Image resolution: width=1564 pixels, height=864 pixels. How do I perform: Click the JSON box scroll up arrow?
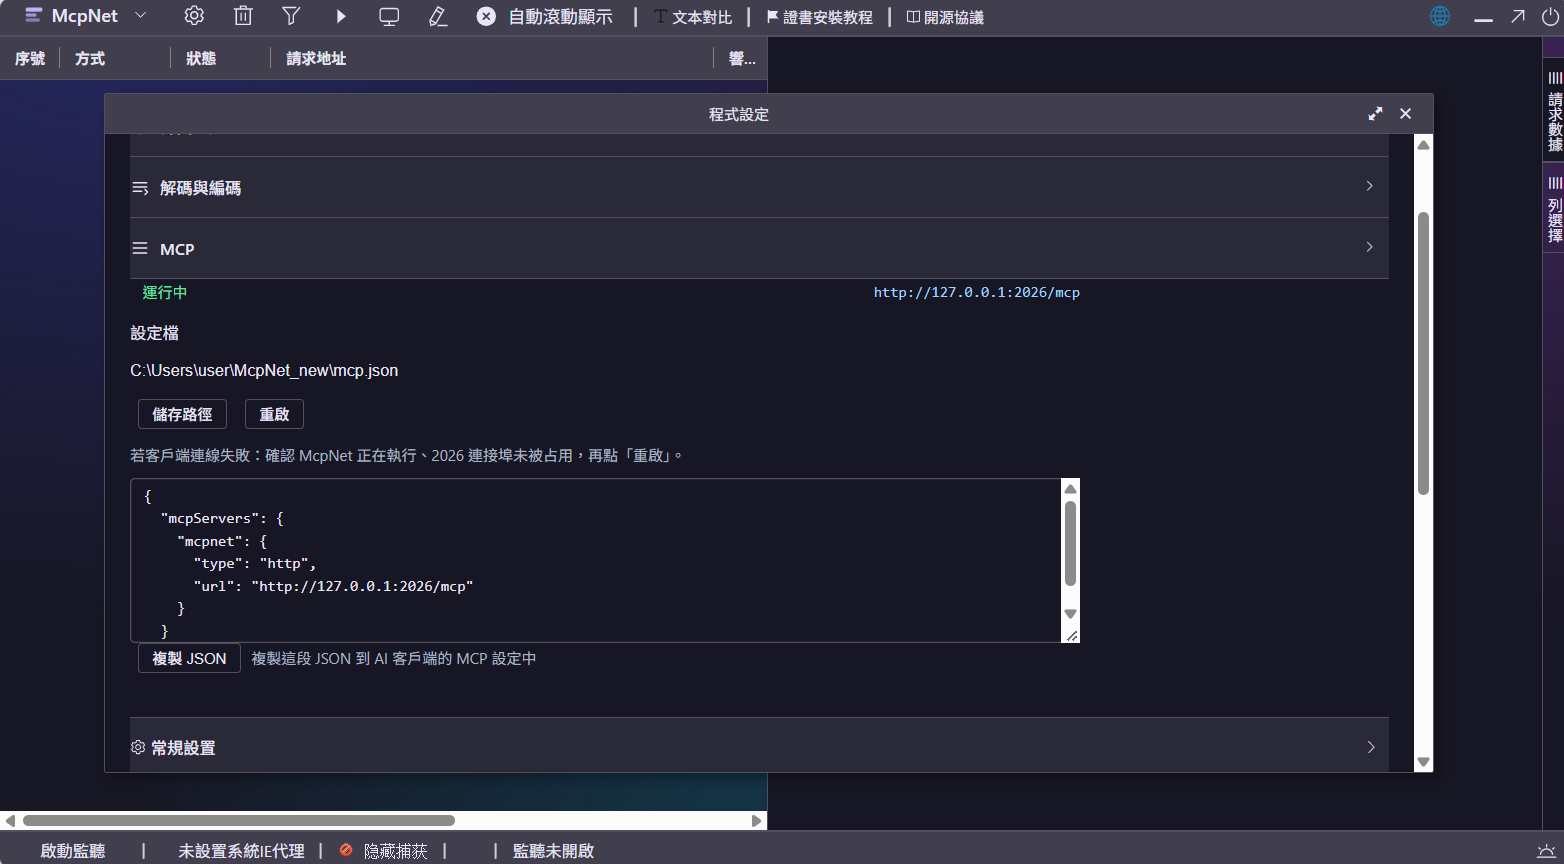click(1070, 489)
